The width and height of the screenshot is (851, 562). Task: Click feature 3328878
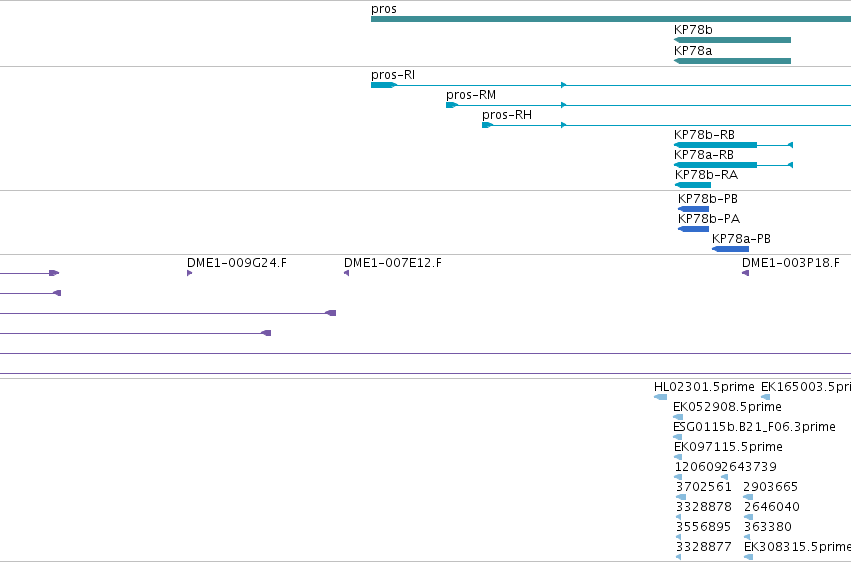tap(678, 517)
